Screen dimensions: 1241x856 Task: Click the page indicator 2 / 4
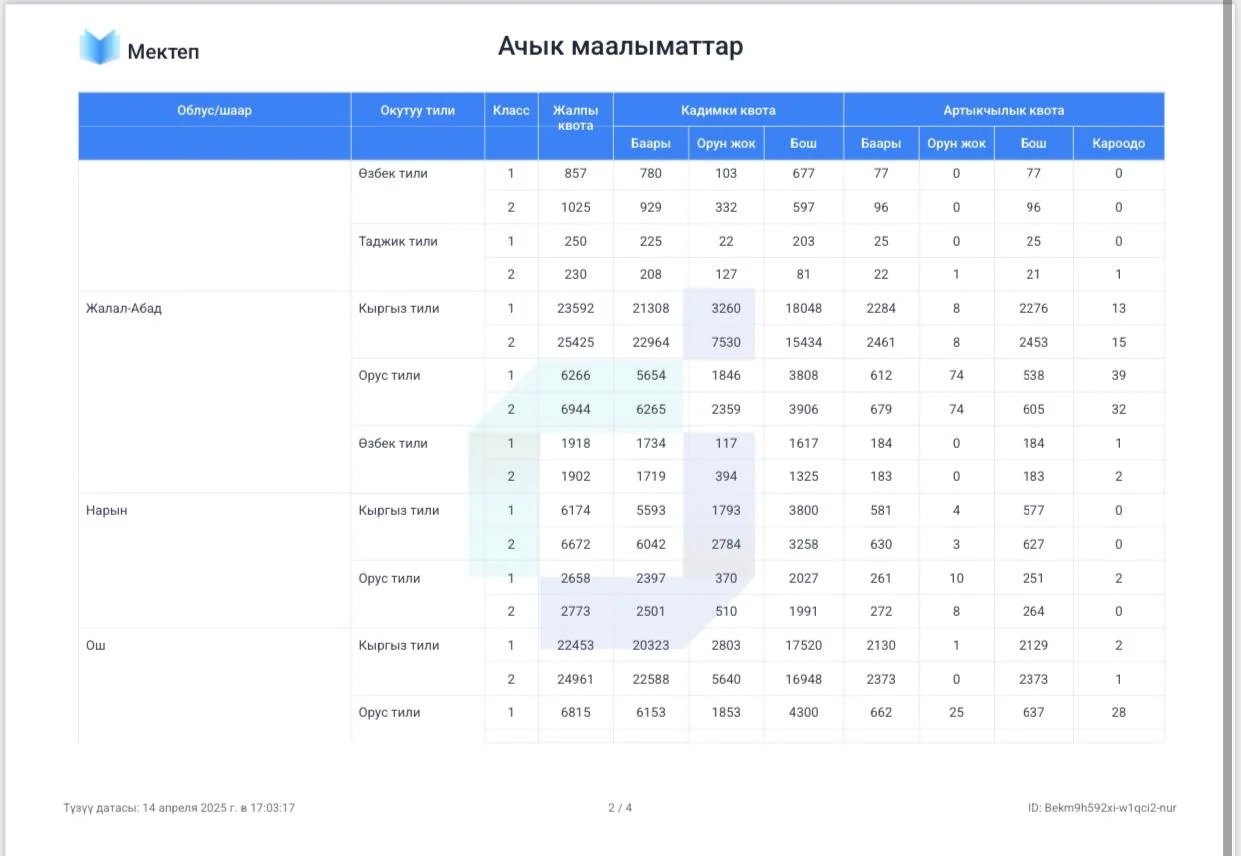[620, 807]
